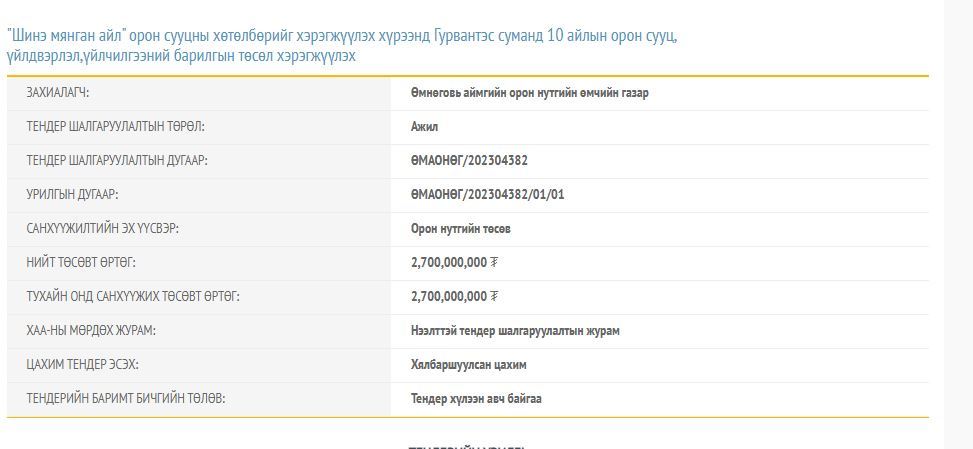Click the tugrik symbol beside НИЙТ ТӨСӨВТ ӨРТӨГ amount
973x449 pixels.
(495, 263)
